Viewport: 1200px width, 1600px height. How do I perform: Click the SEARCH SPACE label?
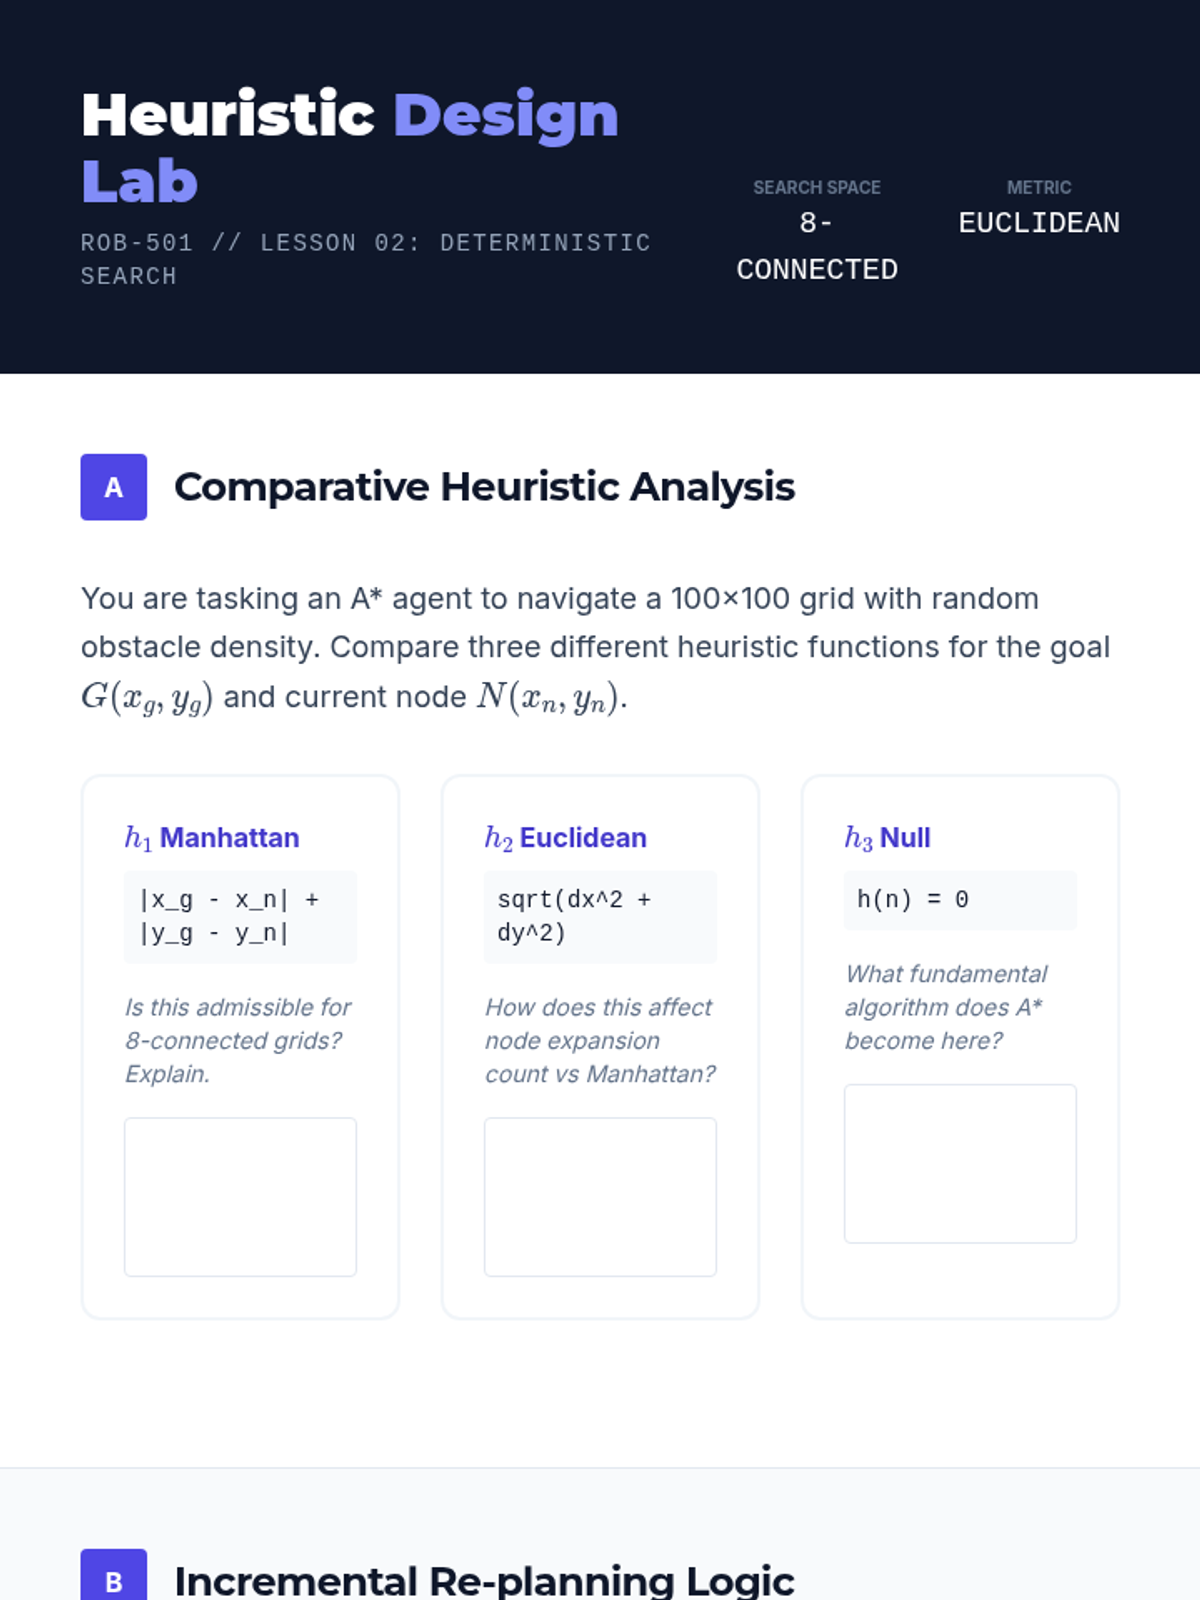(x=816, y=187)
